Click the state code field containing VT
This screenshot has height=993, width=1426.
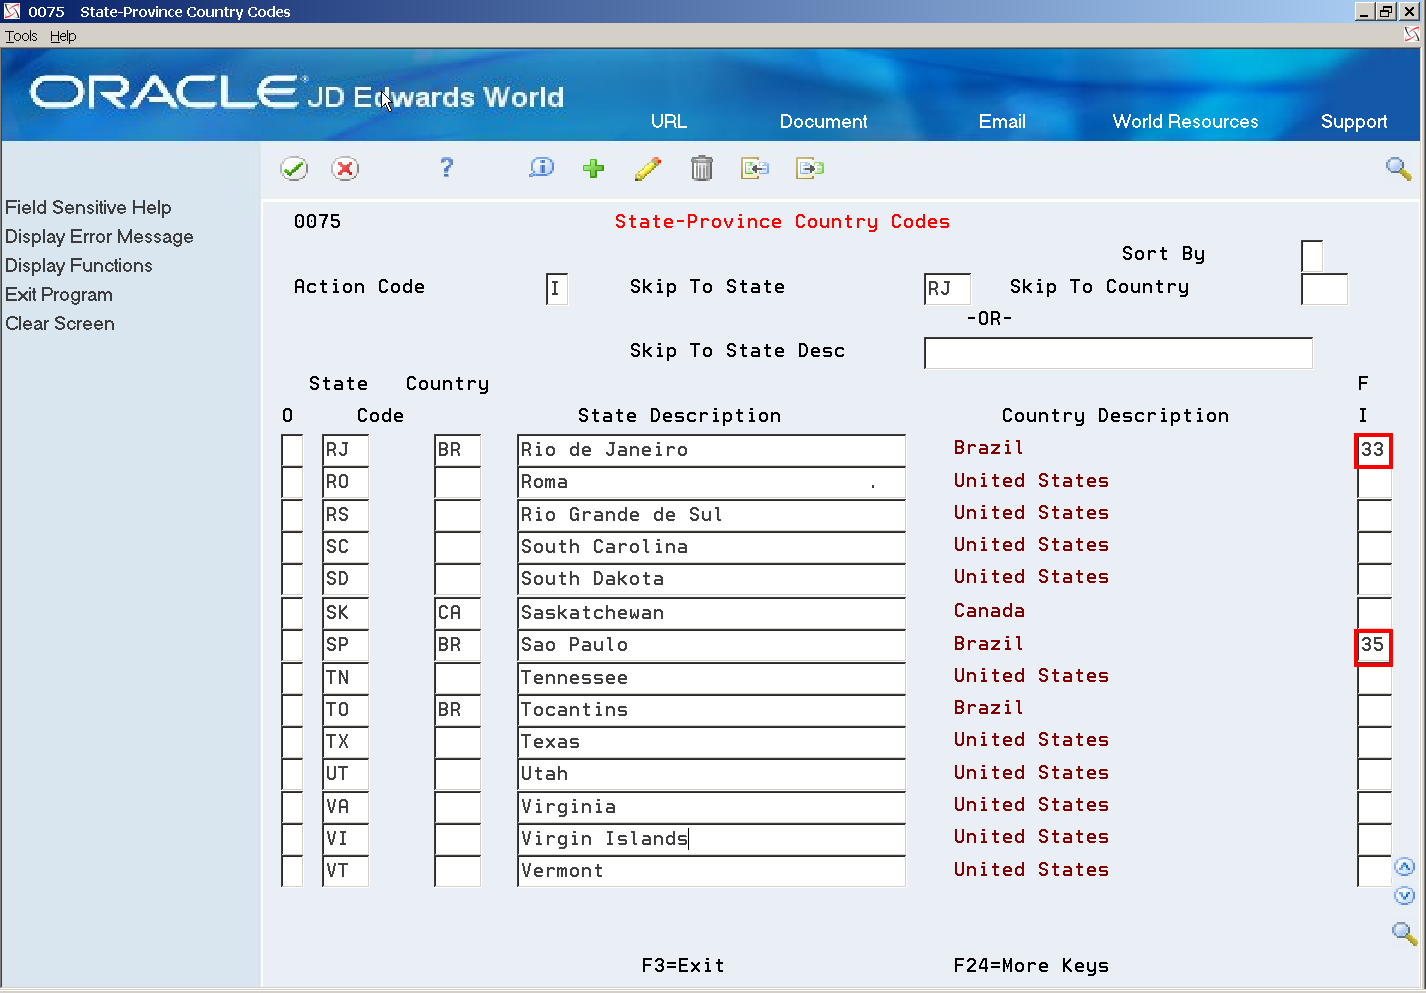345,871
